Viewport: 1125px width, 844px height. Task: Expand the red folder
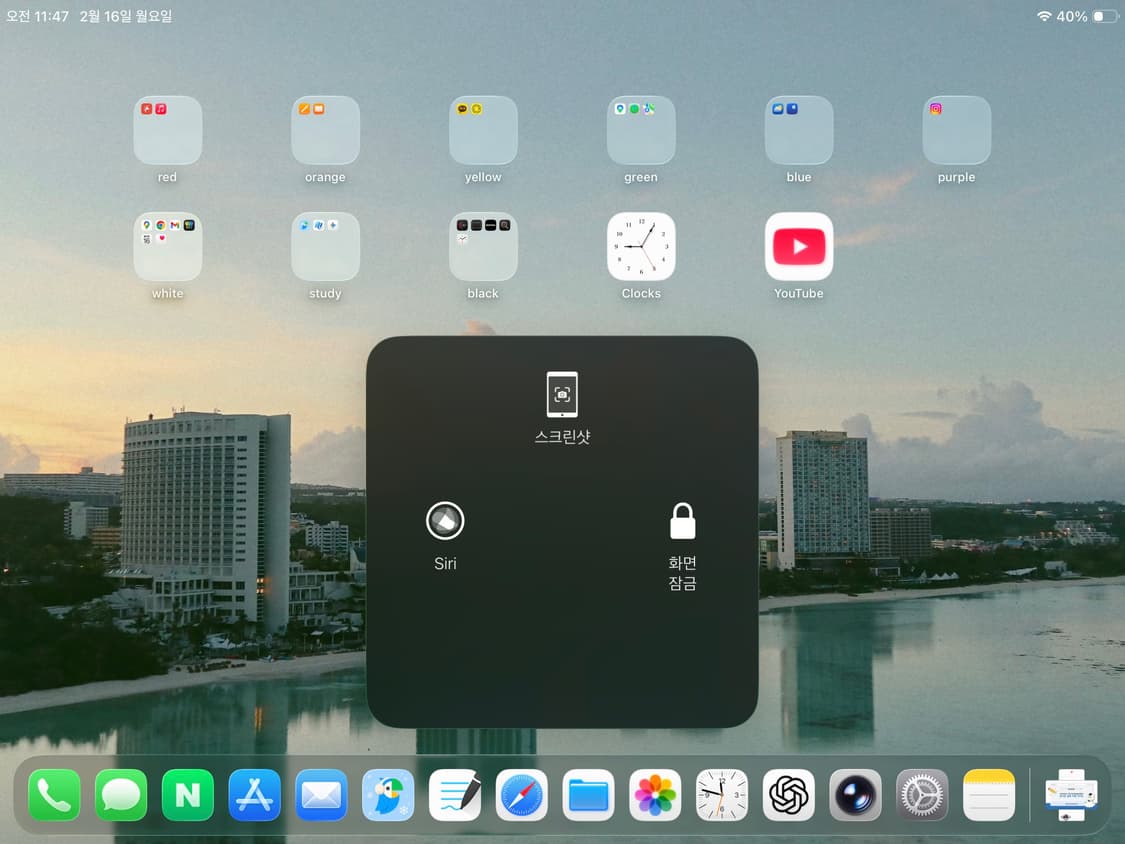click(x=167, y=130)
